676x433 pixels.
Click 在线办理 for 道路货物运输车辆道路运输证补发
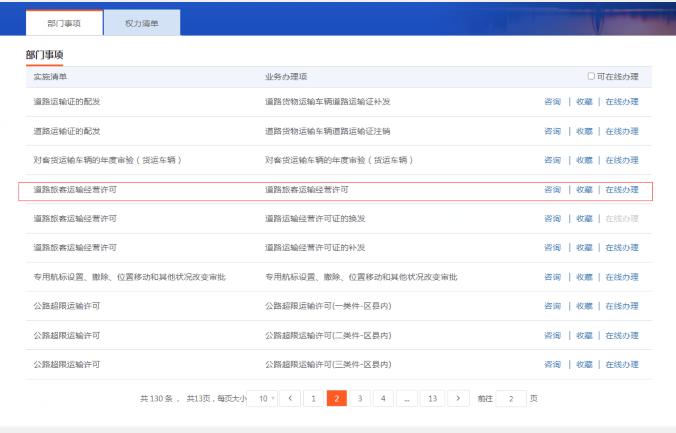coord(622,102)
